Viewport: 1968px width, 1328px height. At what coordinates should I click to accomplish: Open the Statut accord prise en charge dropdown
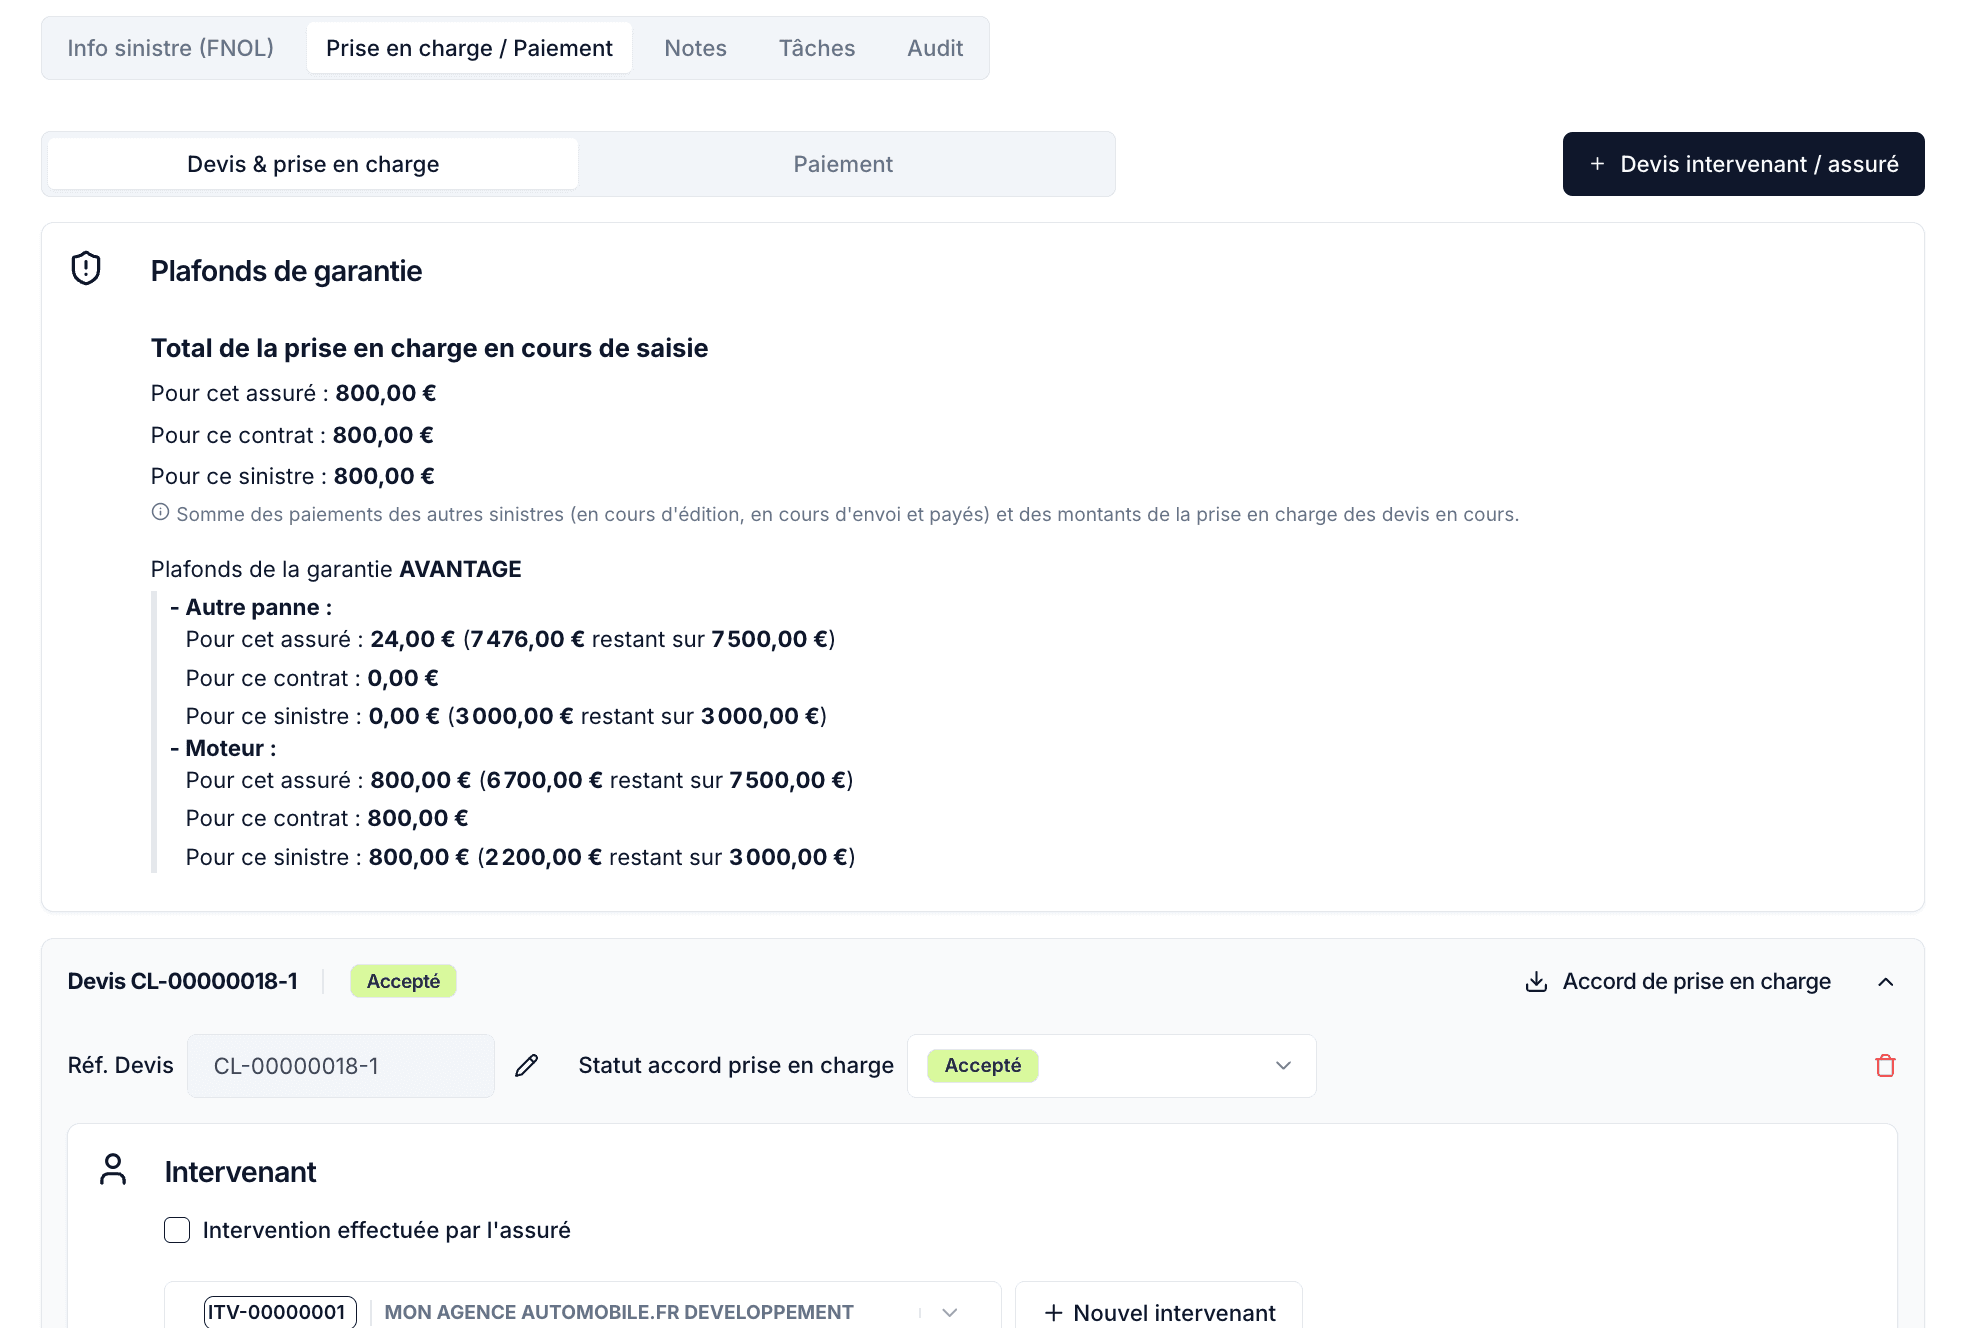point(1111,1066)
